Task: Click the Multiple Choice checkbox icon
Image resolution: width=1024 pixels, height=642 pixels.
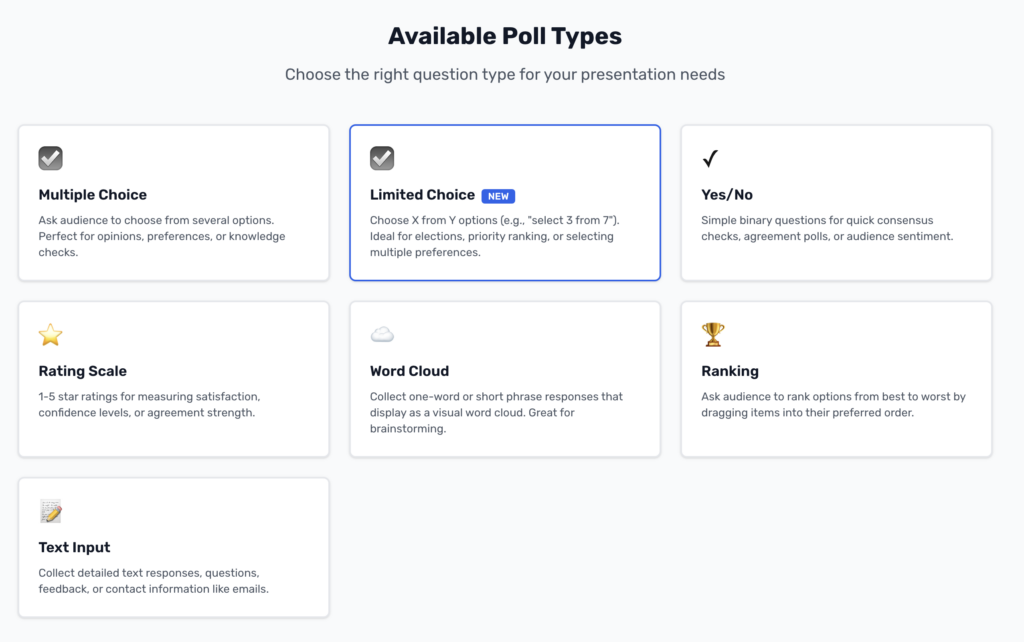Action: pos(51,158)
